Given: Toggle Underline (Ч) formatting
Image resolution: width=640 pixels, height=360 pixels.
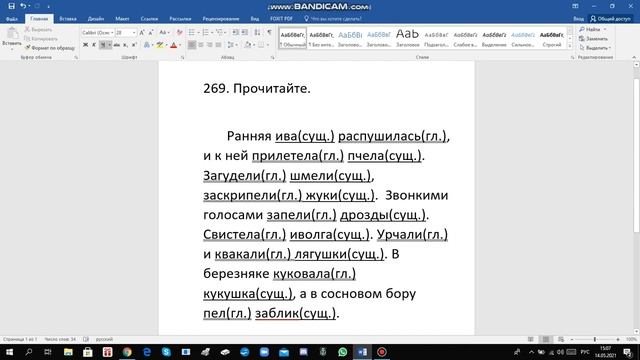Looking at the screenshot, I should [103, 45].
